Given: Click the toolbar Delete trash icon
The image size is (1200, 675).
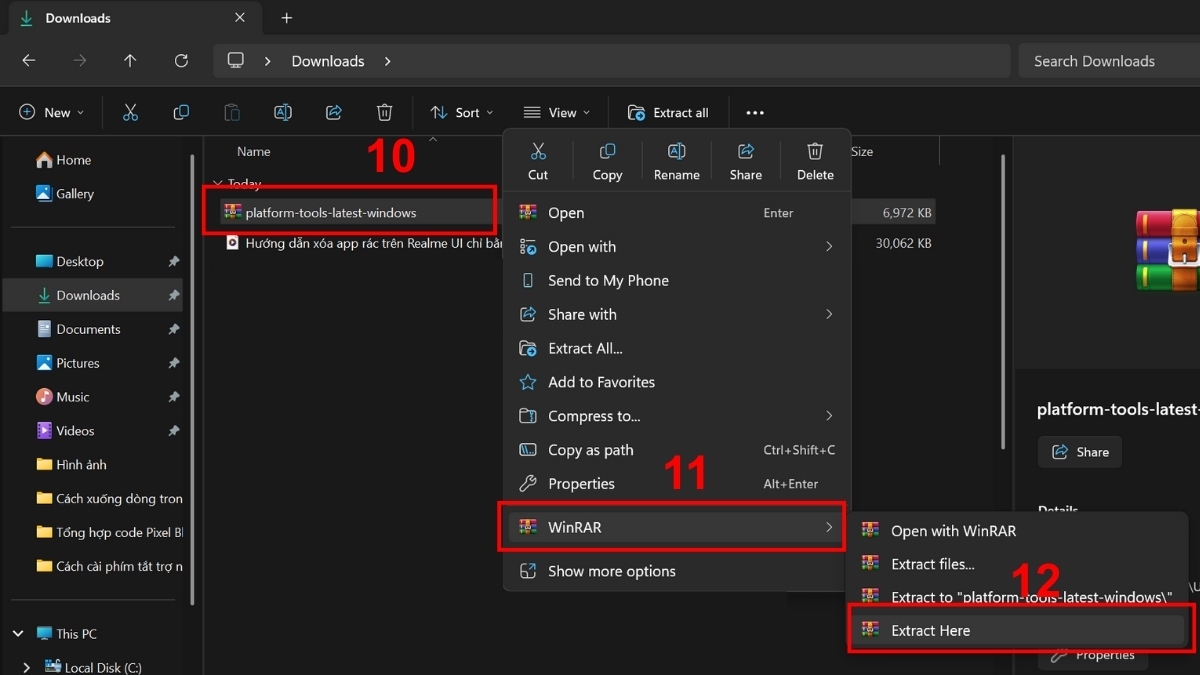Looking at the screenshot, I should click(x=385, y=113).
